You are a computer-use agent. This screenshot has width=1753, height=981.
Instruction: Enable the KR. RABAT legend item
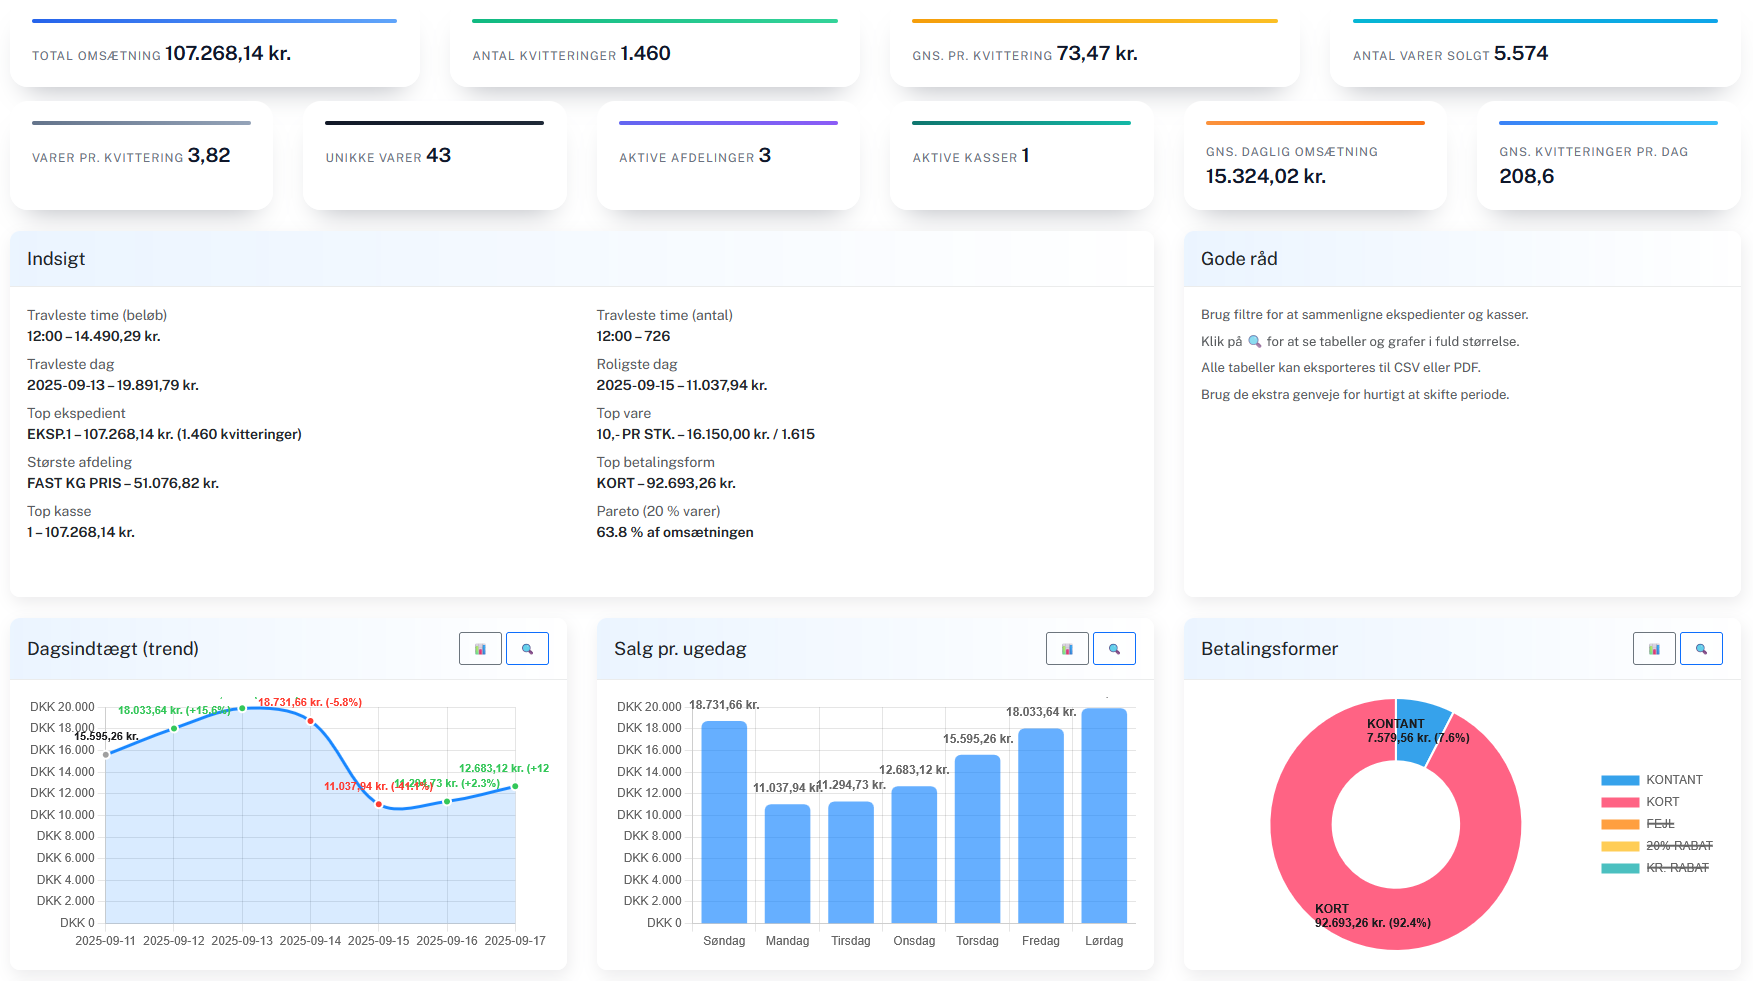click(1677, 868)
